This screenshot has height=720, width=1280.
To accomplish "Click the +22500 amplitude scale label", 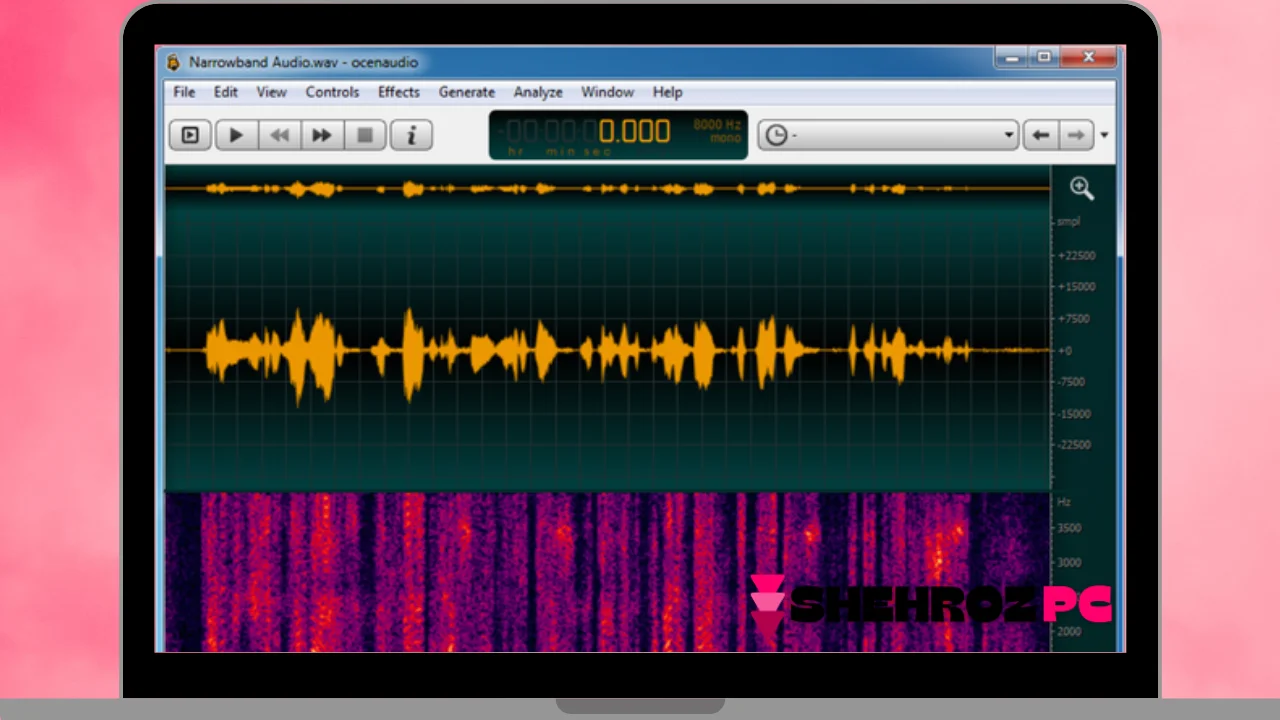I will coord(1076,255).
